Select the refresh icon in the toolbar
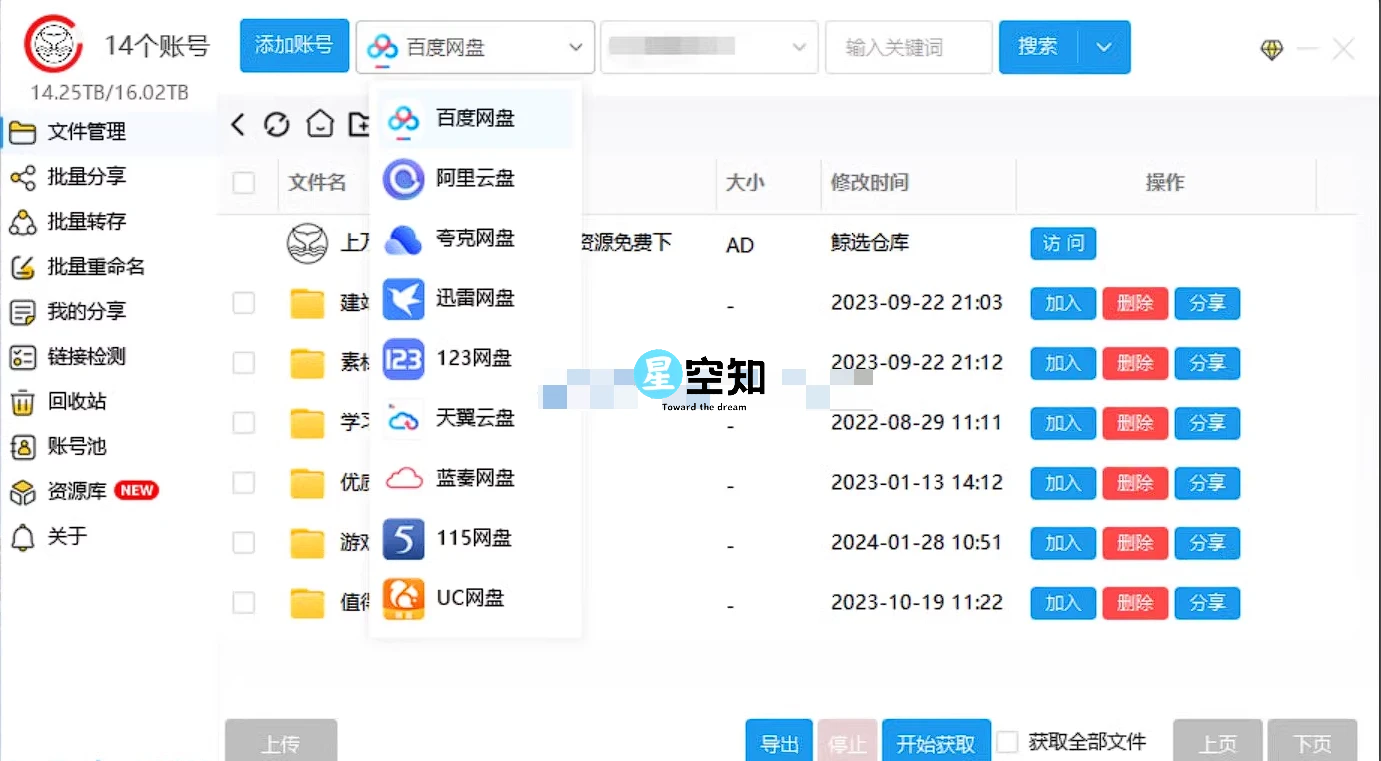The image size is (1381, 761). coord(277,124)
